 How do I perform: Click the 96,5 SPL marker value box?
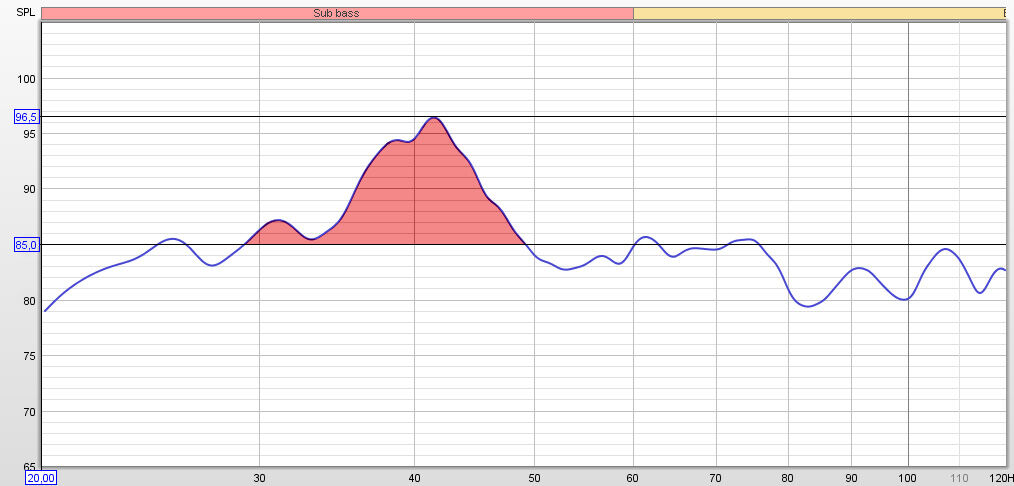click(x=27, y=117)
